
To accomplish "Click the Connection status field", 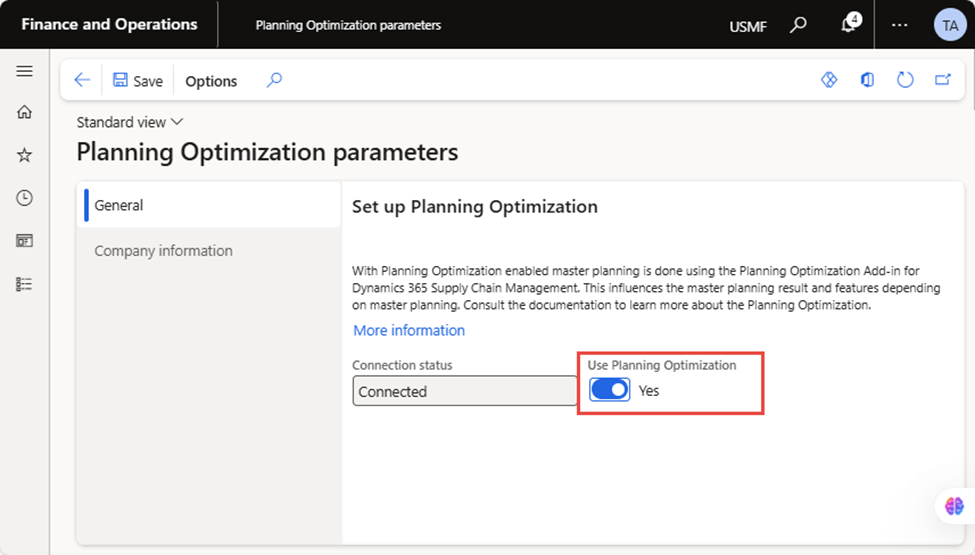I will coord(464,391).
